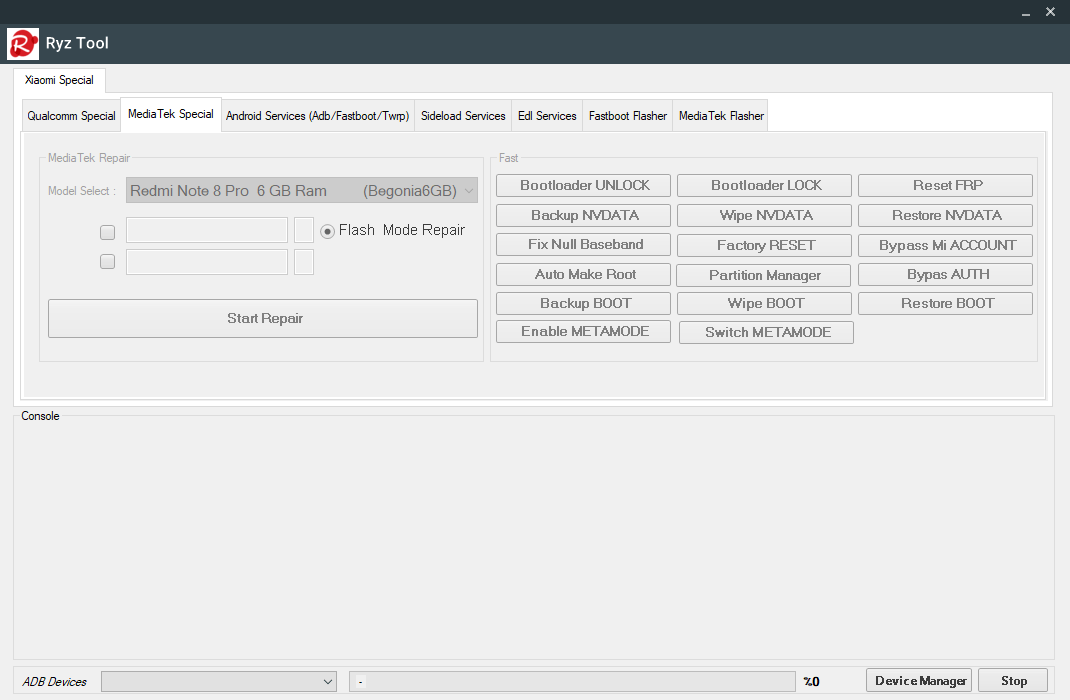Viewport: 1070px width, 700px height.
Task: Select the Flash Mode Repair radio button
Action: pyautogui.click(x=327, y=230)
